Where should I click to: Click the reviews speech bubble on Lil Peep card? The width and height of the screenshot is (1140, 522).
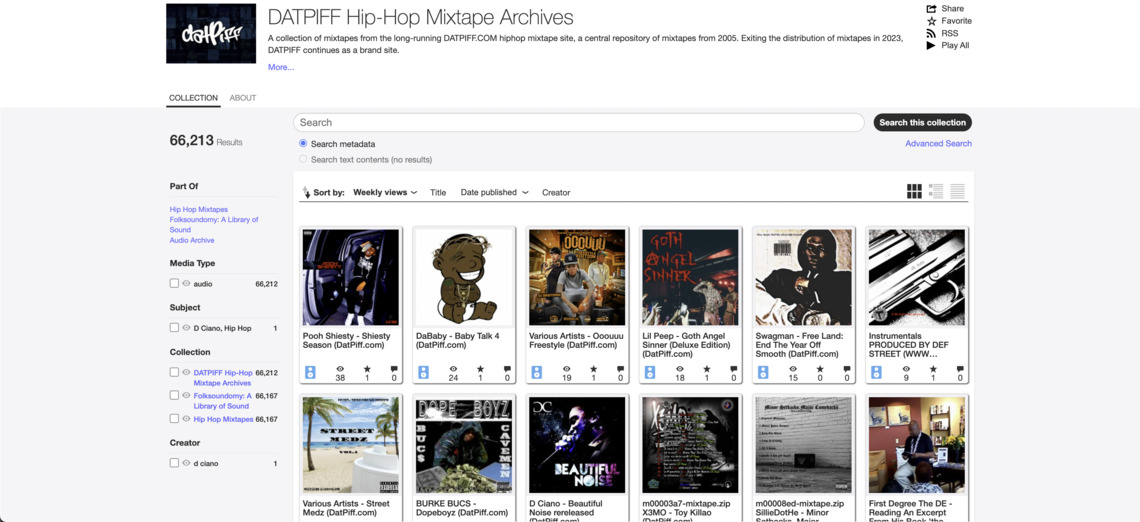[734, 369]
